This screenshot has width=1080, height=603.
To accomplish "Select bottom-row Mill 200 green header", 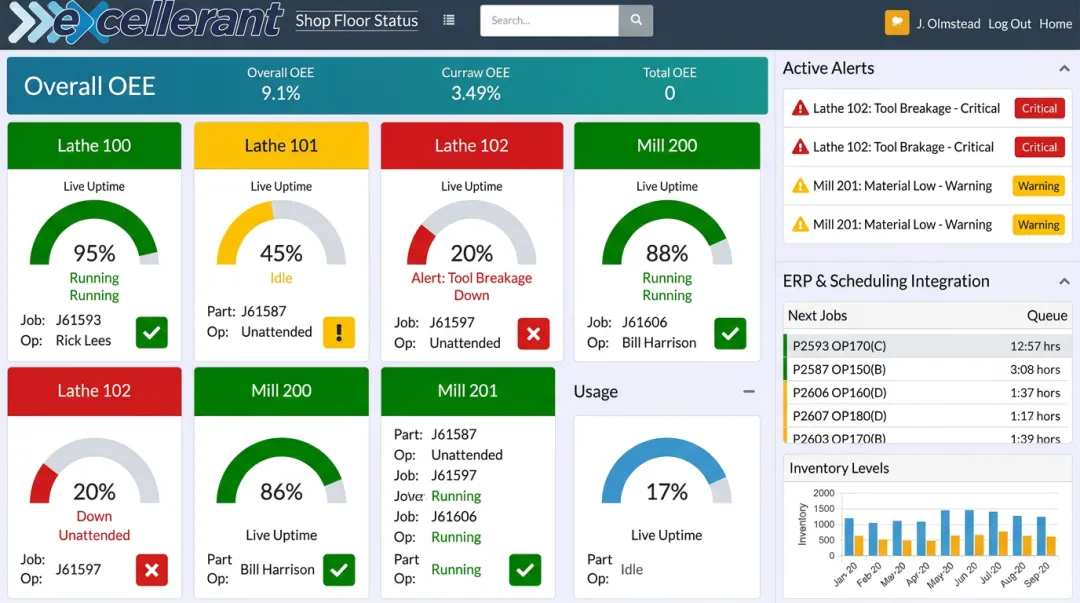I will click(x=281, y=391).
